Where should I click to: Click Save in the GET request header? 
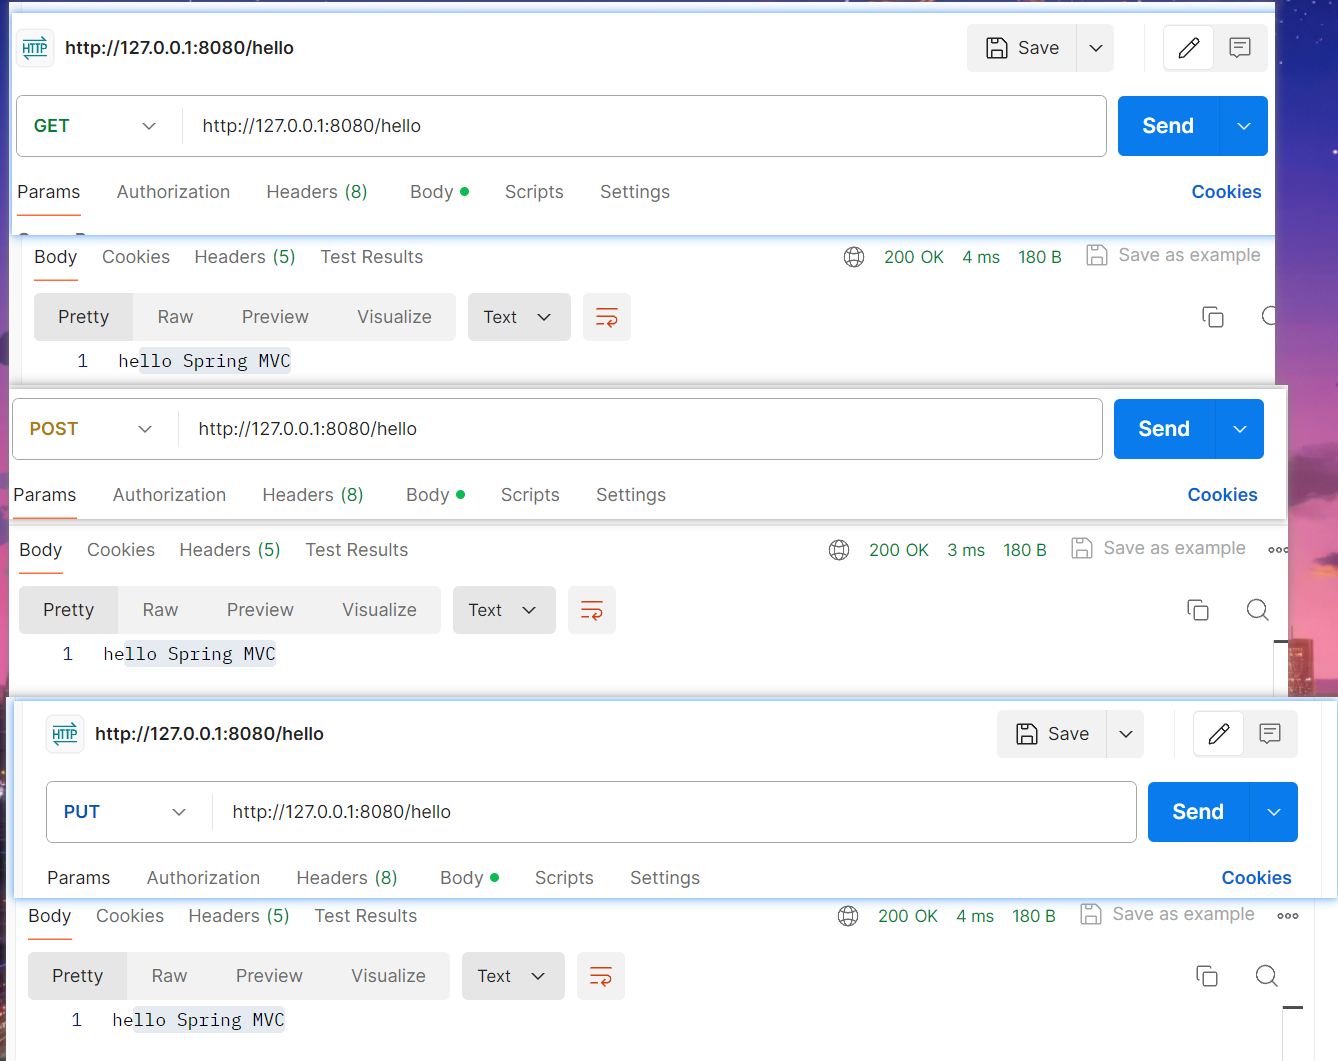tap(1022, 48)
